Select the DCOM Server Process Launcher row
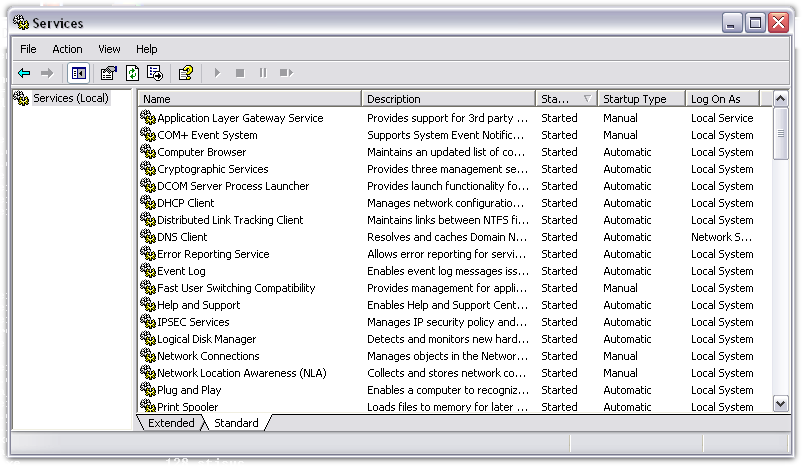The width and height of the screenshot is (802, 466). point(454,186)
